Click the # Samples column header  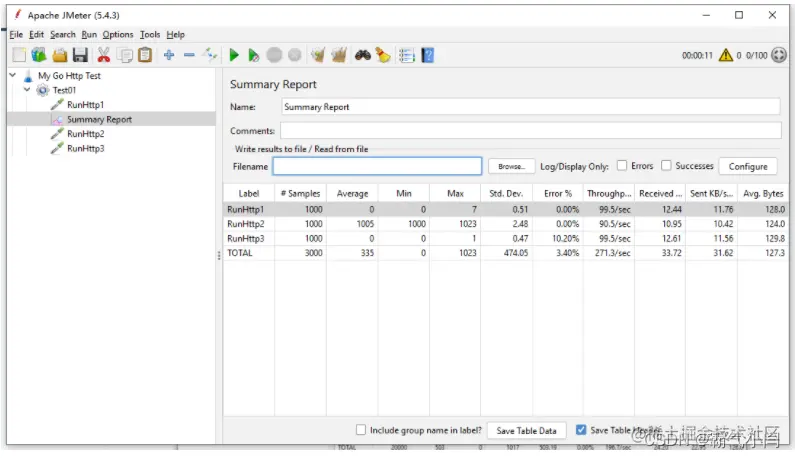click(x=300, y=193)
